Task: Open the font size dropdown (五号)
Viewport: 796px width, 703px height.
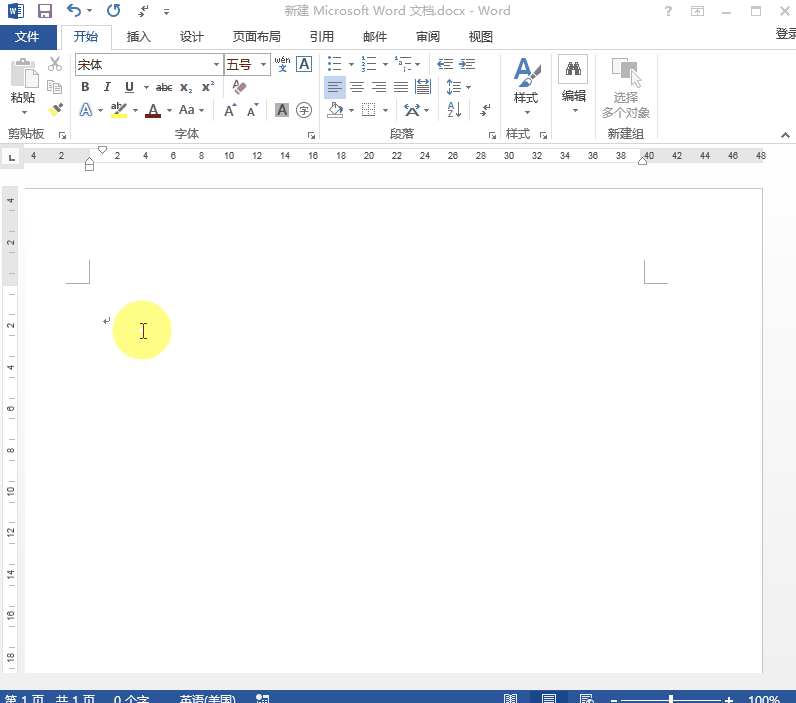Action: 264,65
